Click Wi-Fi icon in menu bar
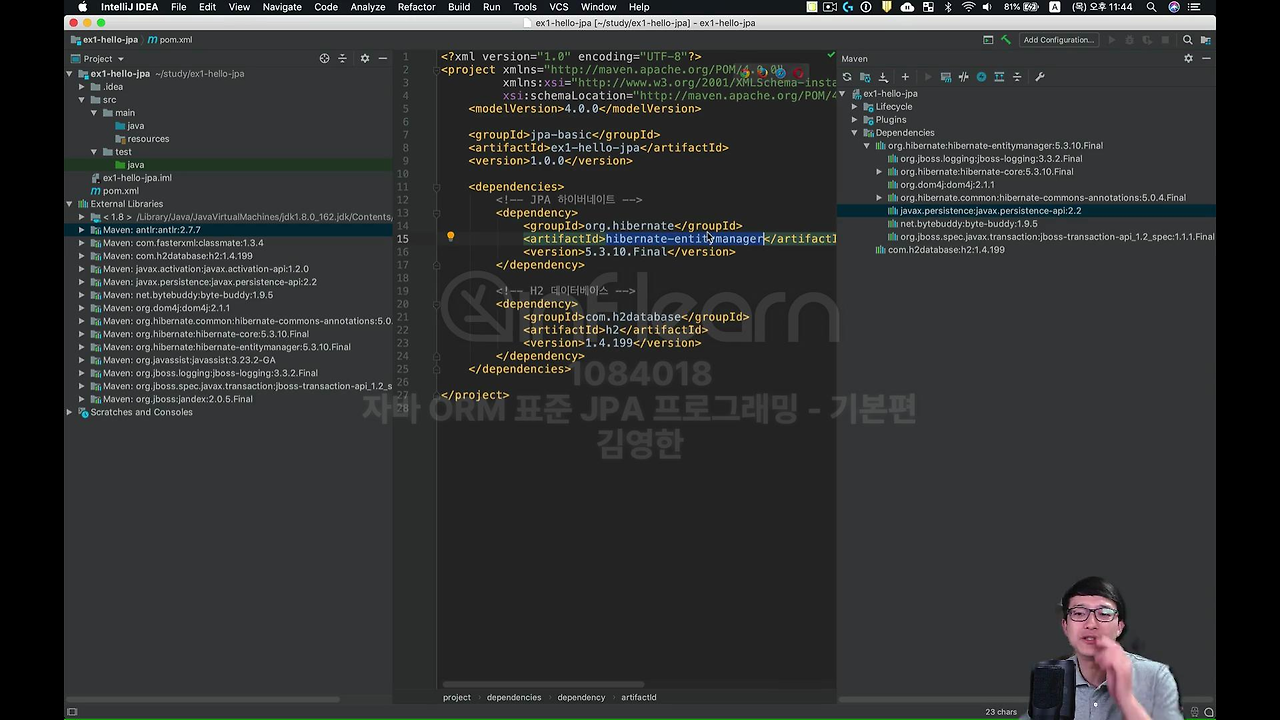1280x720 pixels. 968,7
